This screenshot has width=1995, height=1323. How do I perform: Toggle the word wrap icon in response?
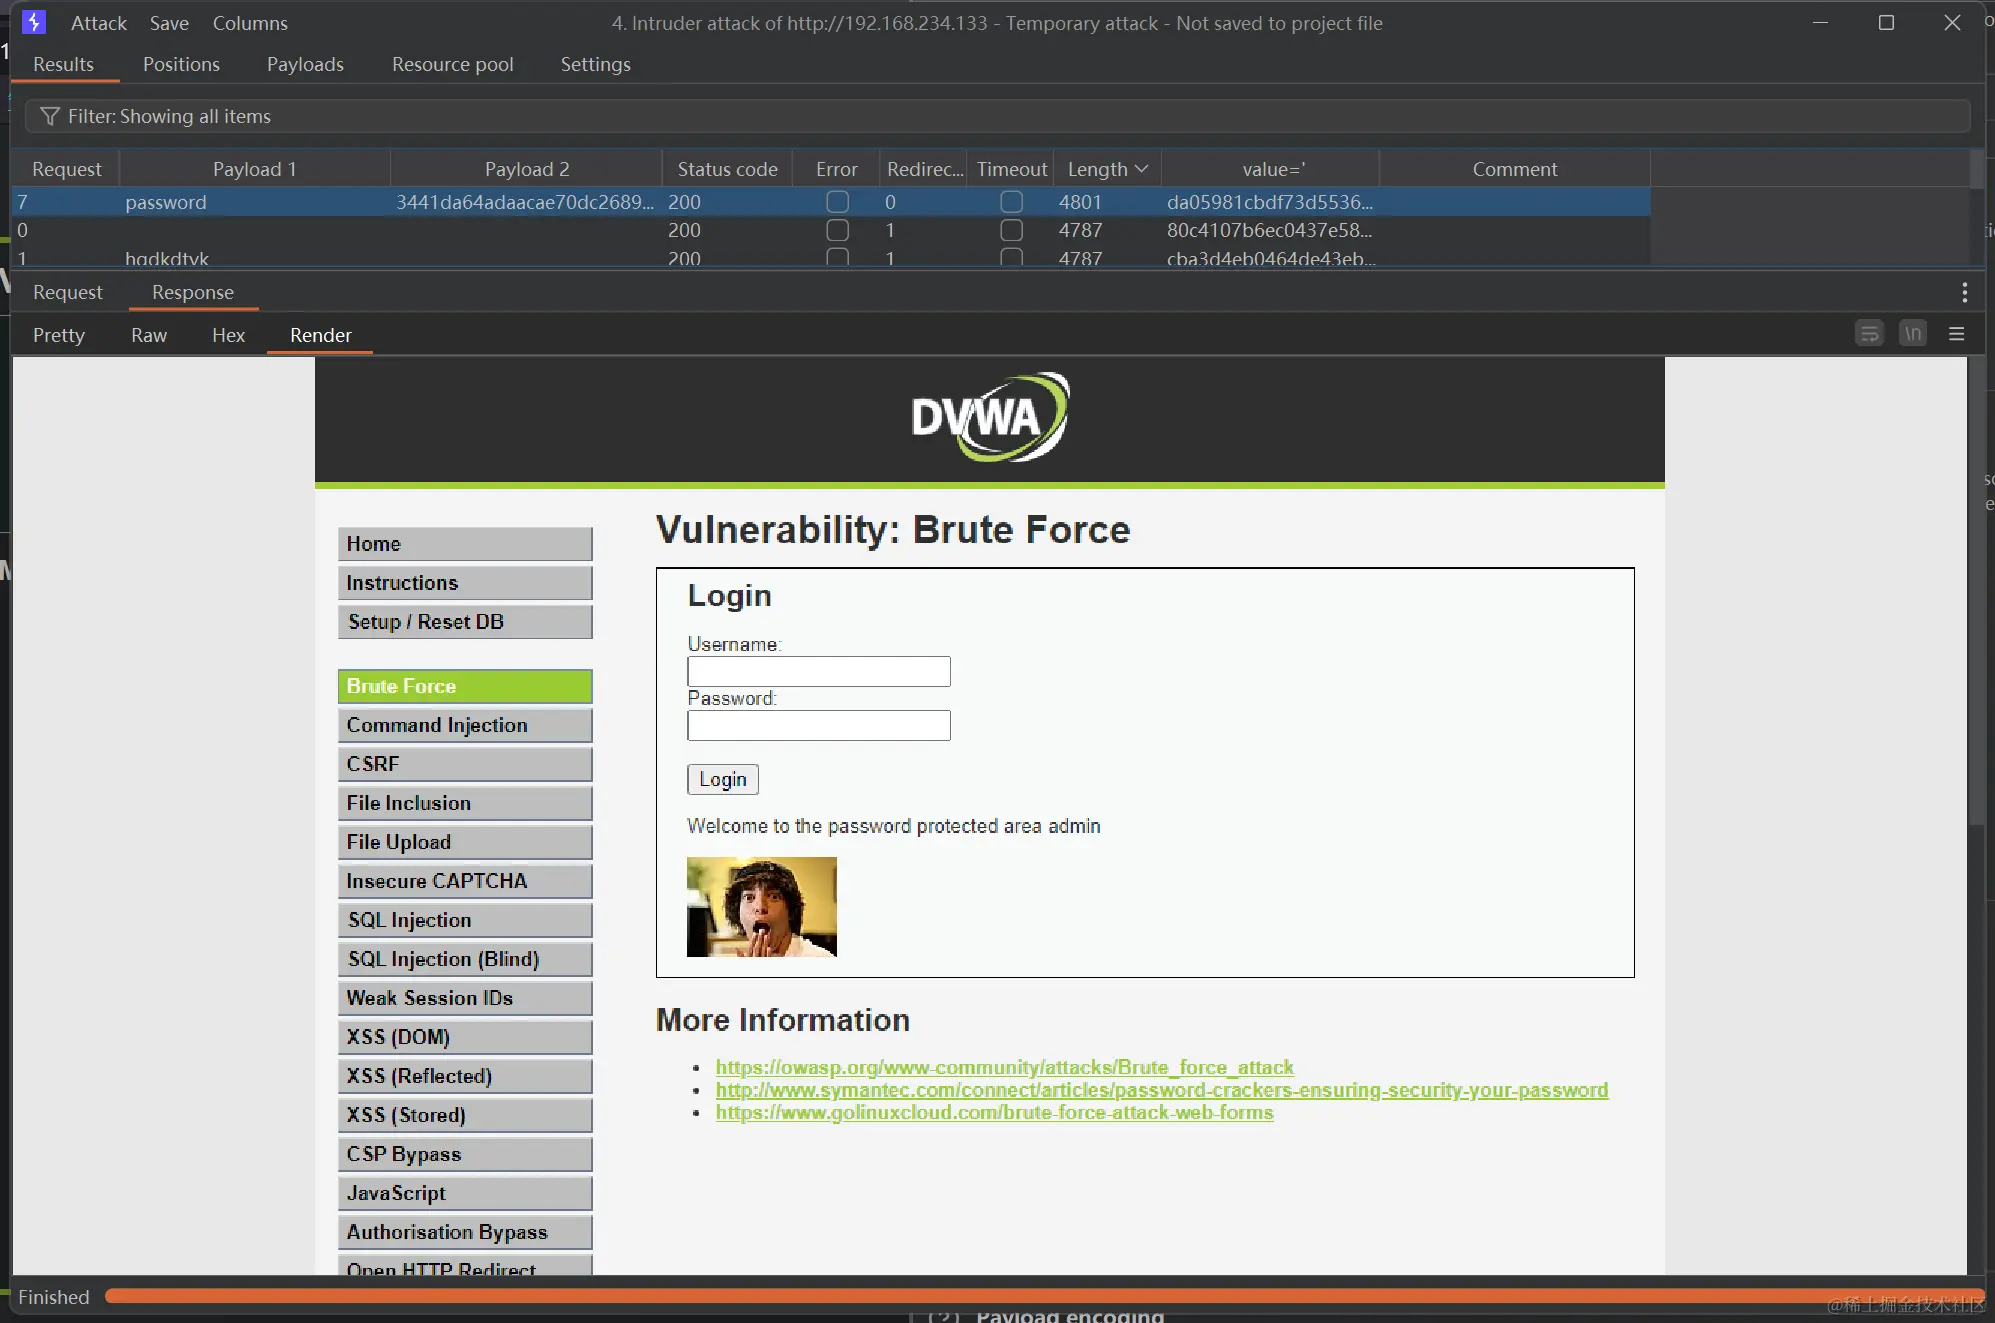click(x=1869, y=334)
